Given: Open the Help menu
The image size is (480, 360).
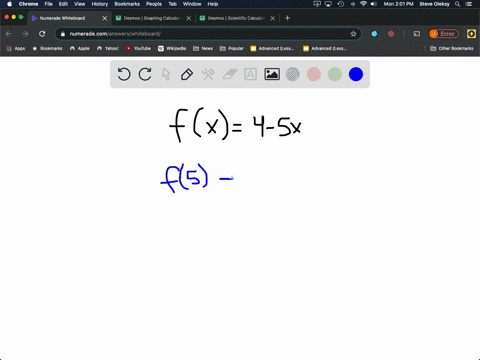Looking at the screenshot, I should pos(213,4).
